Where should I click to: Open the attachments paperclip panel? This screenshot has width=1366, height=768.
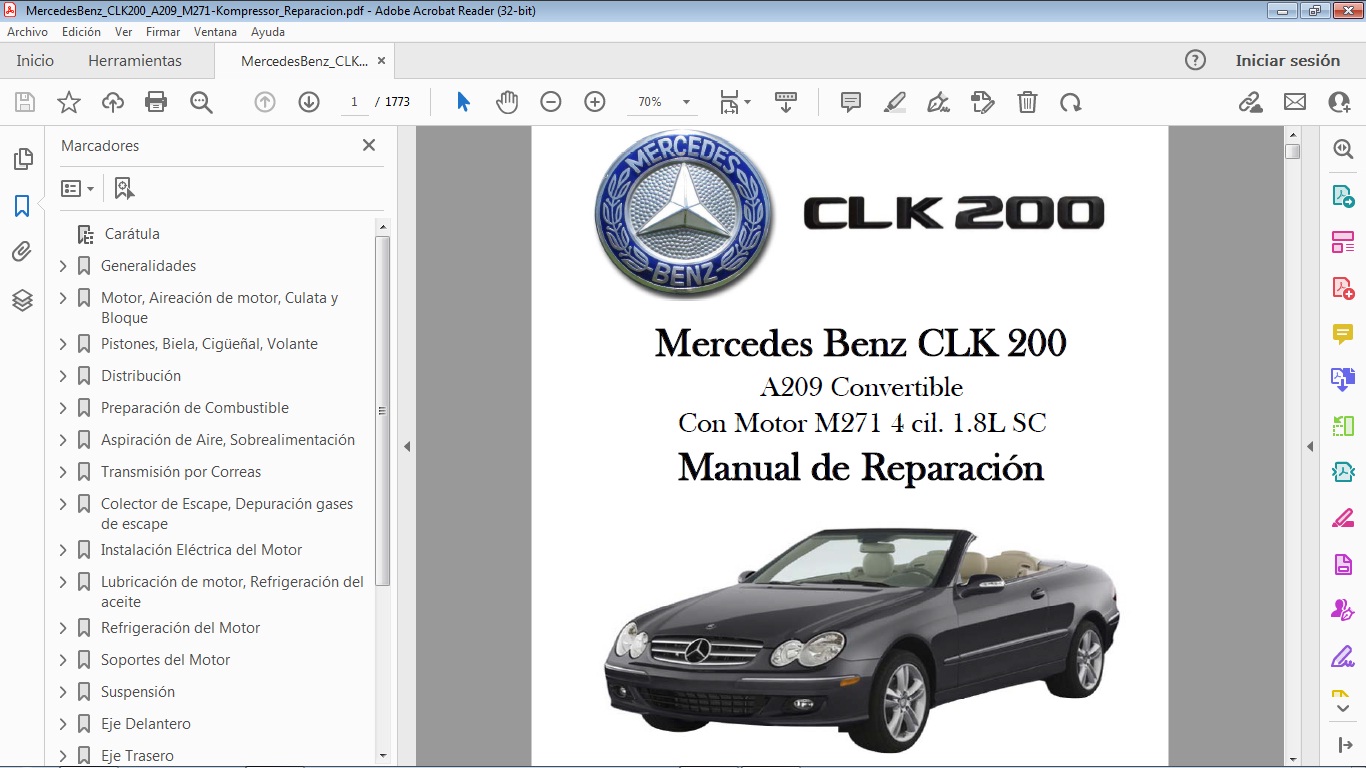click(22, 253)
